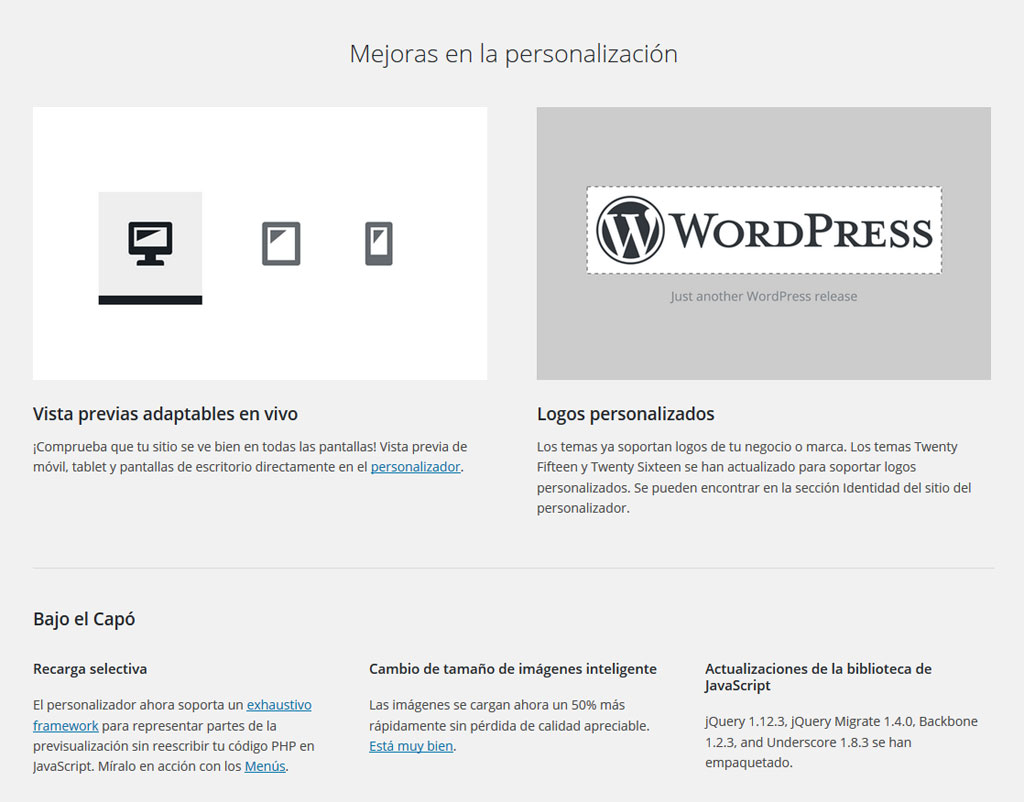This screenshot has height=802, width=1024.
Task: Follow the Menús link
Action: click(x=265, y=767)
